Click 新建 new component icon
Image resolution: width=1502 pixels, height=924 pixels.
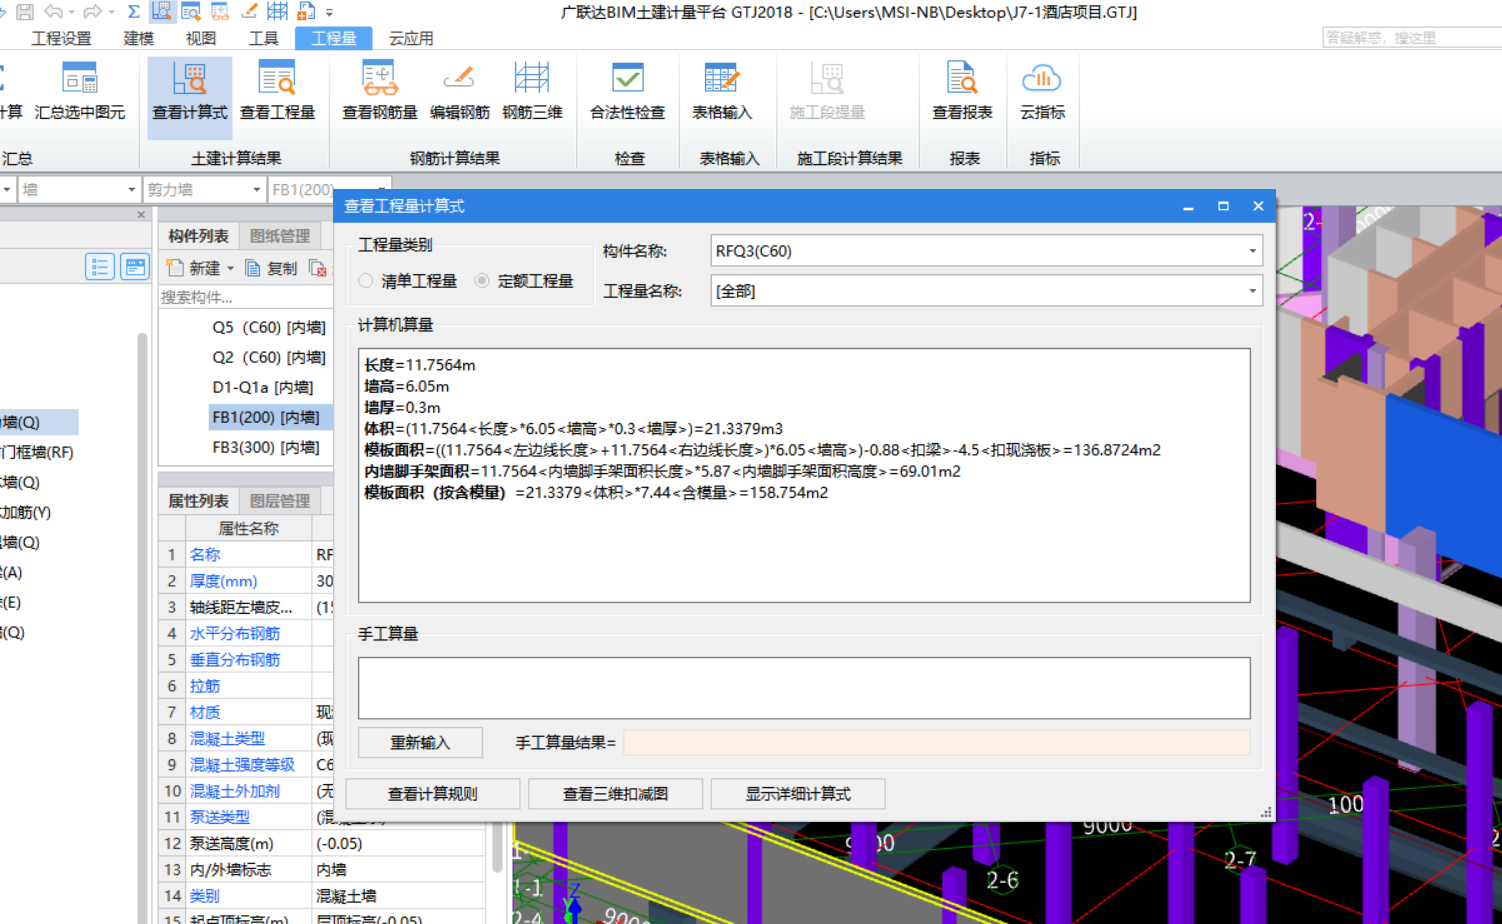point(176,268)
